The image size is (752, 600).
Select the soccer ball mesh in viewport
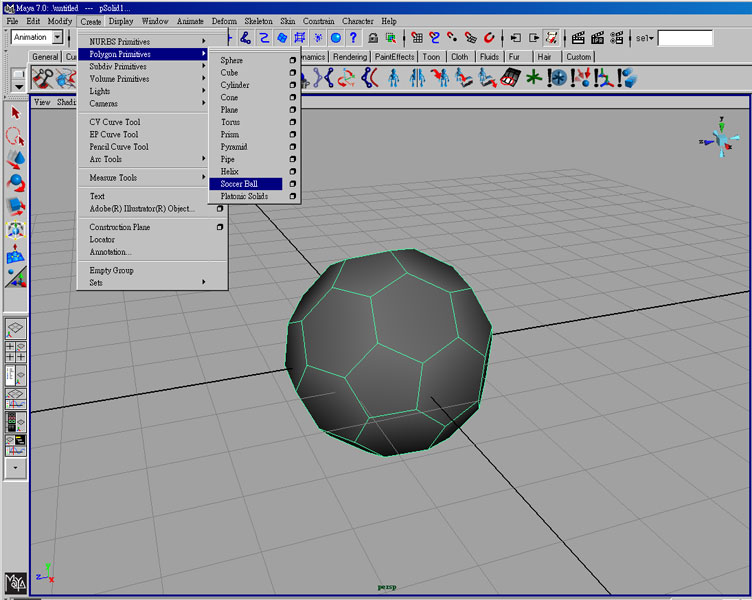click(x=389, y=353)
